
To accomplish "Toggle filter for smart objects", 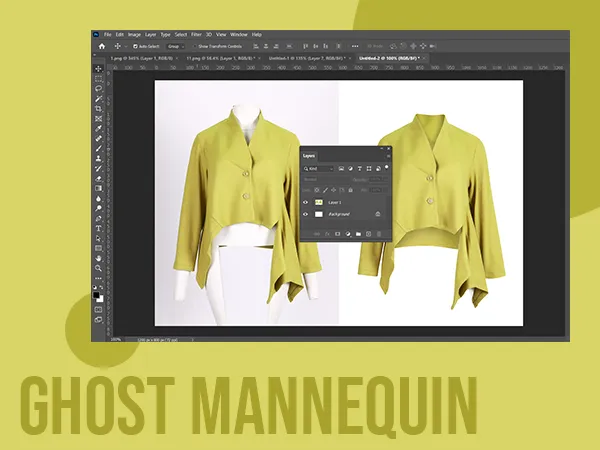I will 378,168.
